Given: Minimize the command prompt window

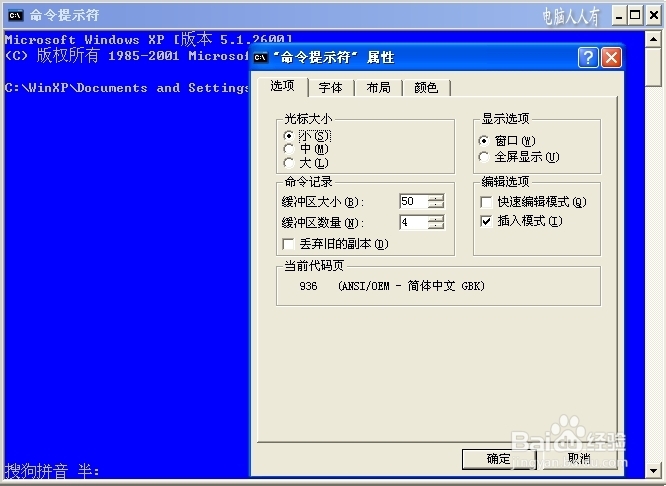Looking at the screenshot, I should 619,16.
